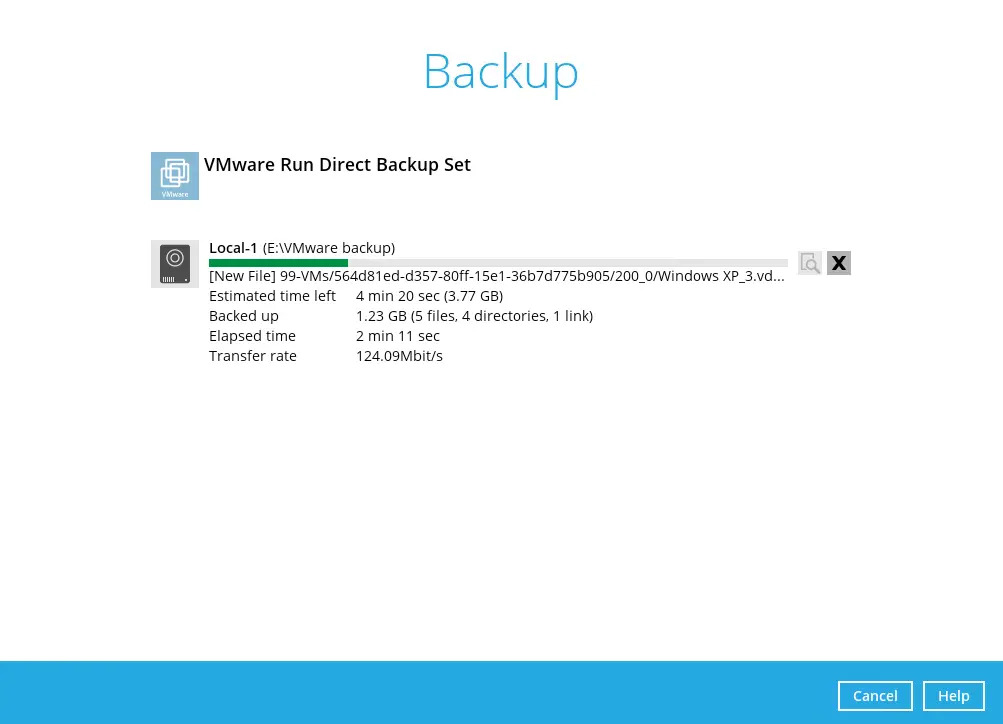Click the Local-1 destination drive icon
The height and width of the screenshot is (724, 1003).
(175, 264)
